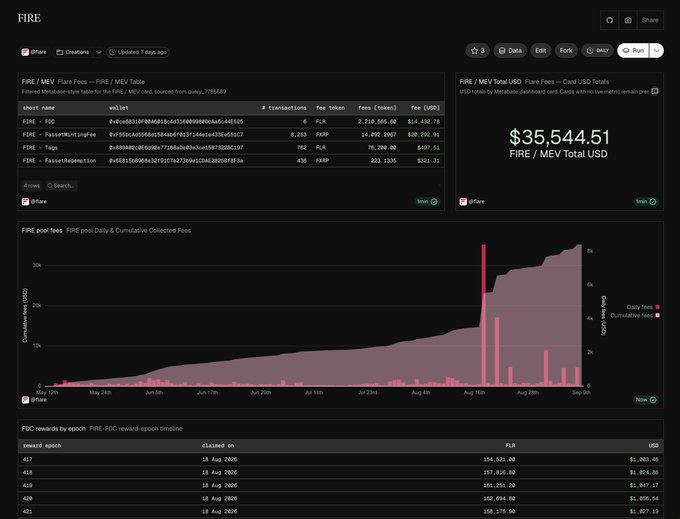680x519 pixels.
Task: Open the GitHub icon in the header
Action: [609, 20]
